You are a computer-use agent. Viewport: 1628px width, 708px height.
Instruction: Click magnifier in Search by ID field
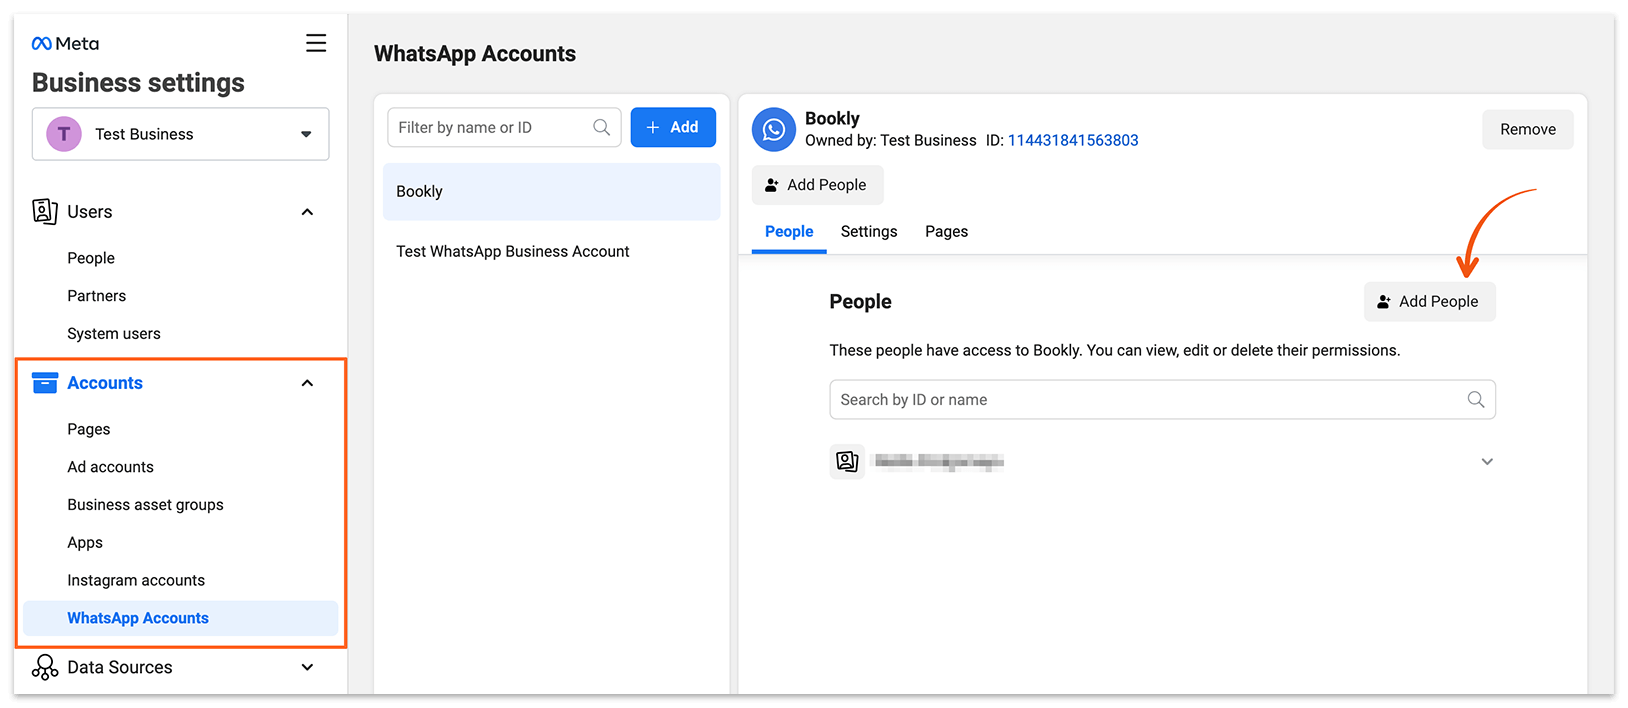pos(1476,399)
